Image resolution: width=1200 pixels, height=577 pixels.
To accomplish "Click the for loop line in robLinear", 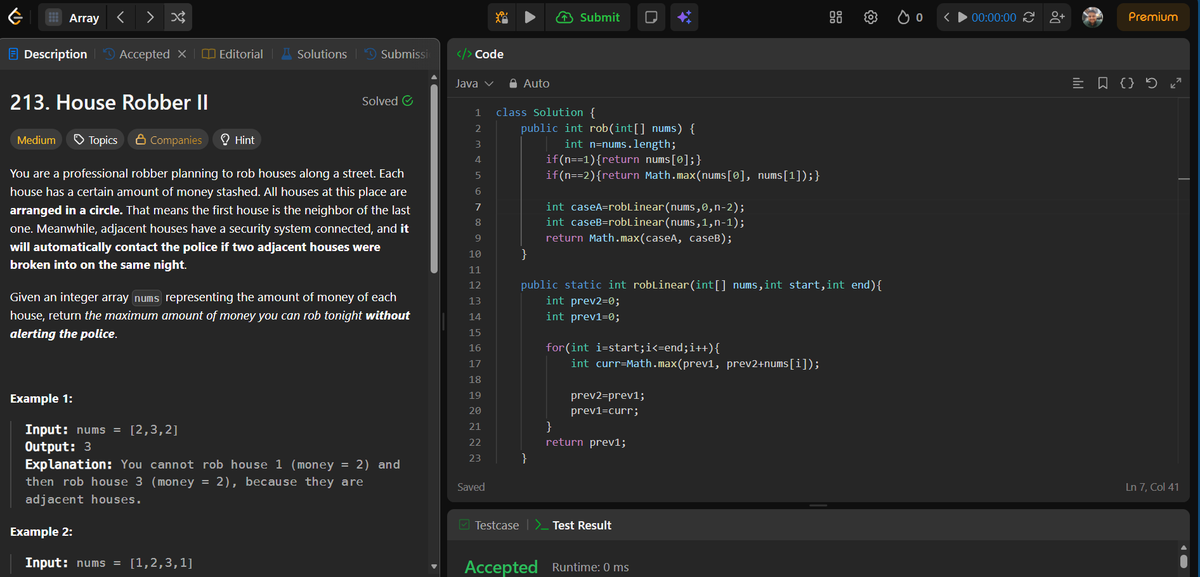I will pyautogui.click(x=633, y=348).
